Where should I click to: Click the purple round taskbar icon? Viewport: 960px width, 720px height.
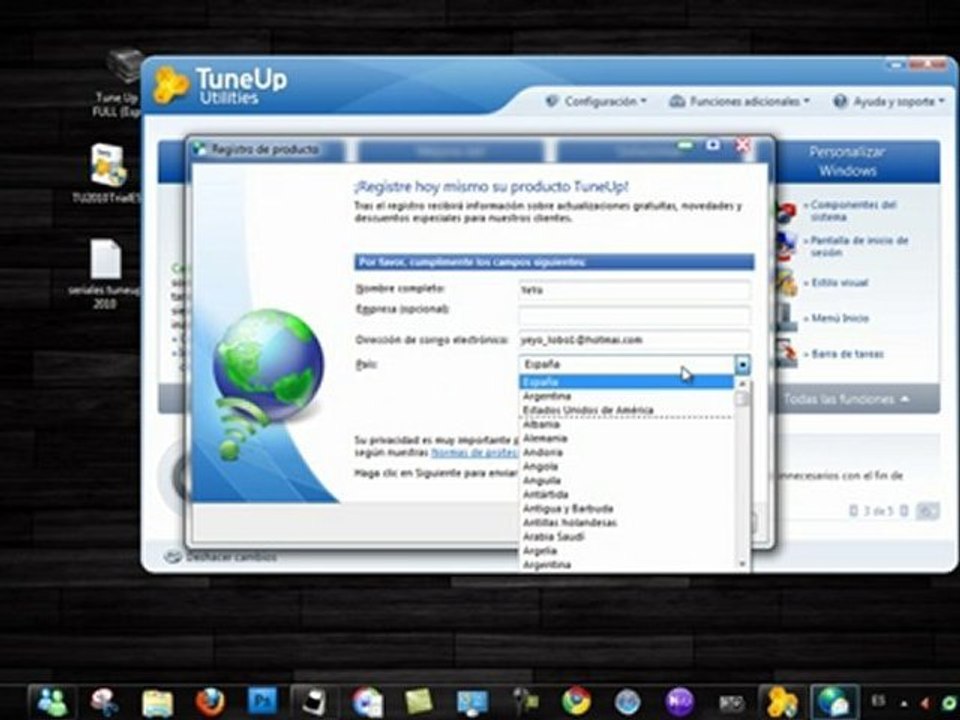click(680, 702)
